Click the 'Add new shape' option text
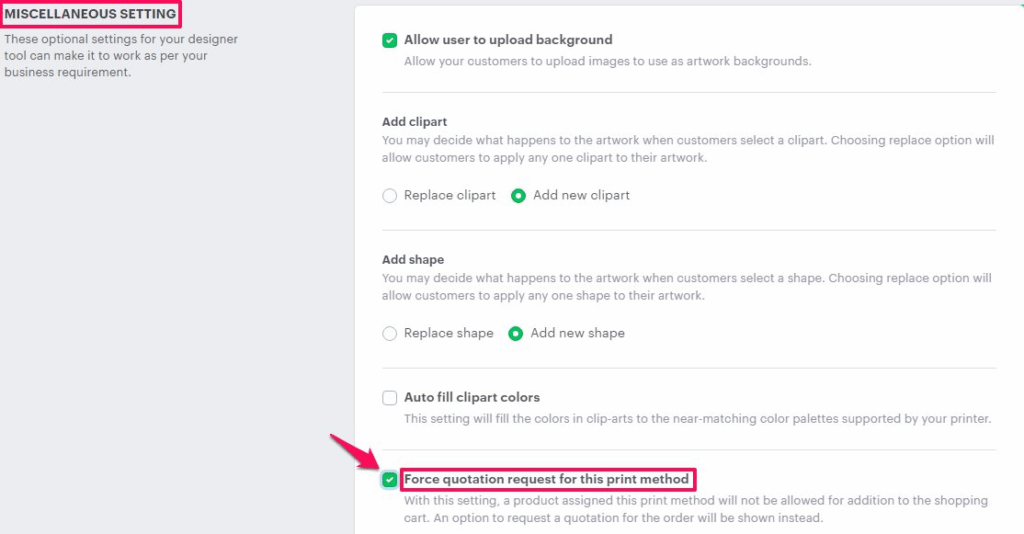1024x534 pixels. [577, 334]
